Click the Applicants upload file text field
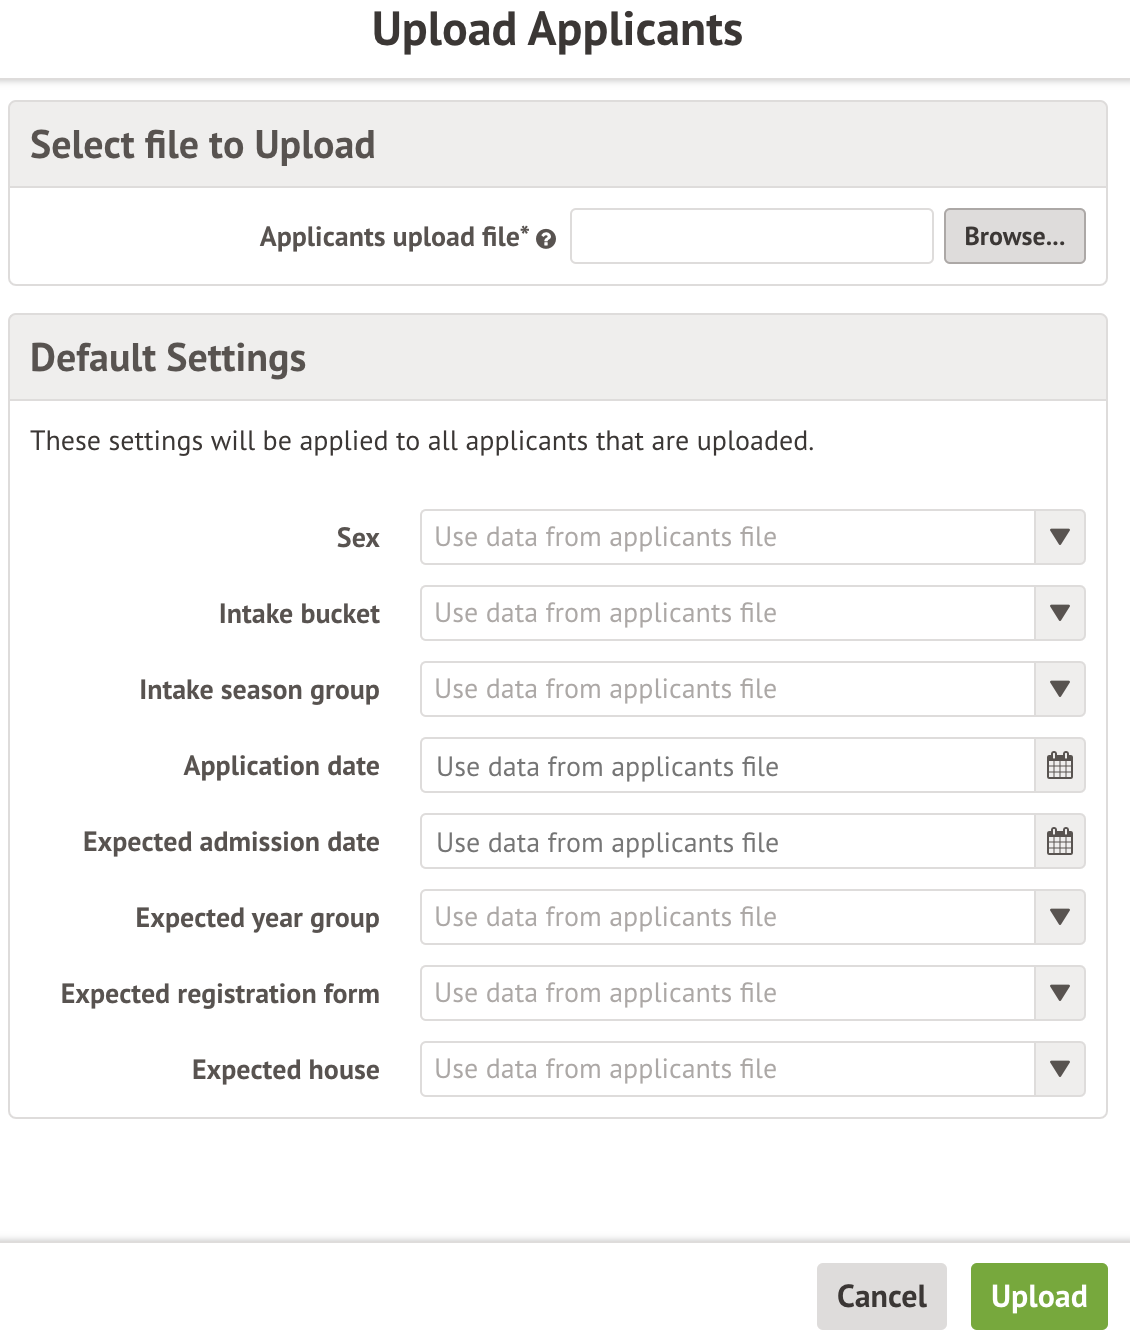This screenshot has height=1332, width=1130. point(751,237)
